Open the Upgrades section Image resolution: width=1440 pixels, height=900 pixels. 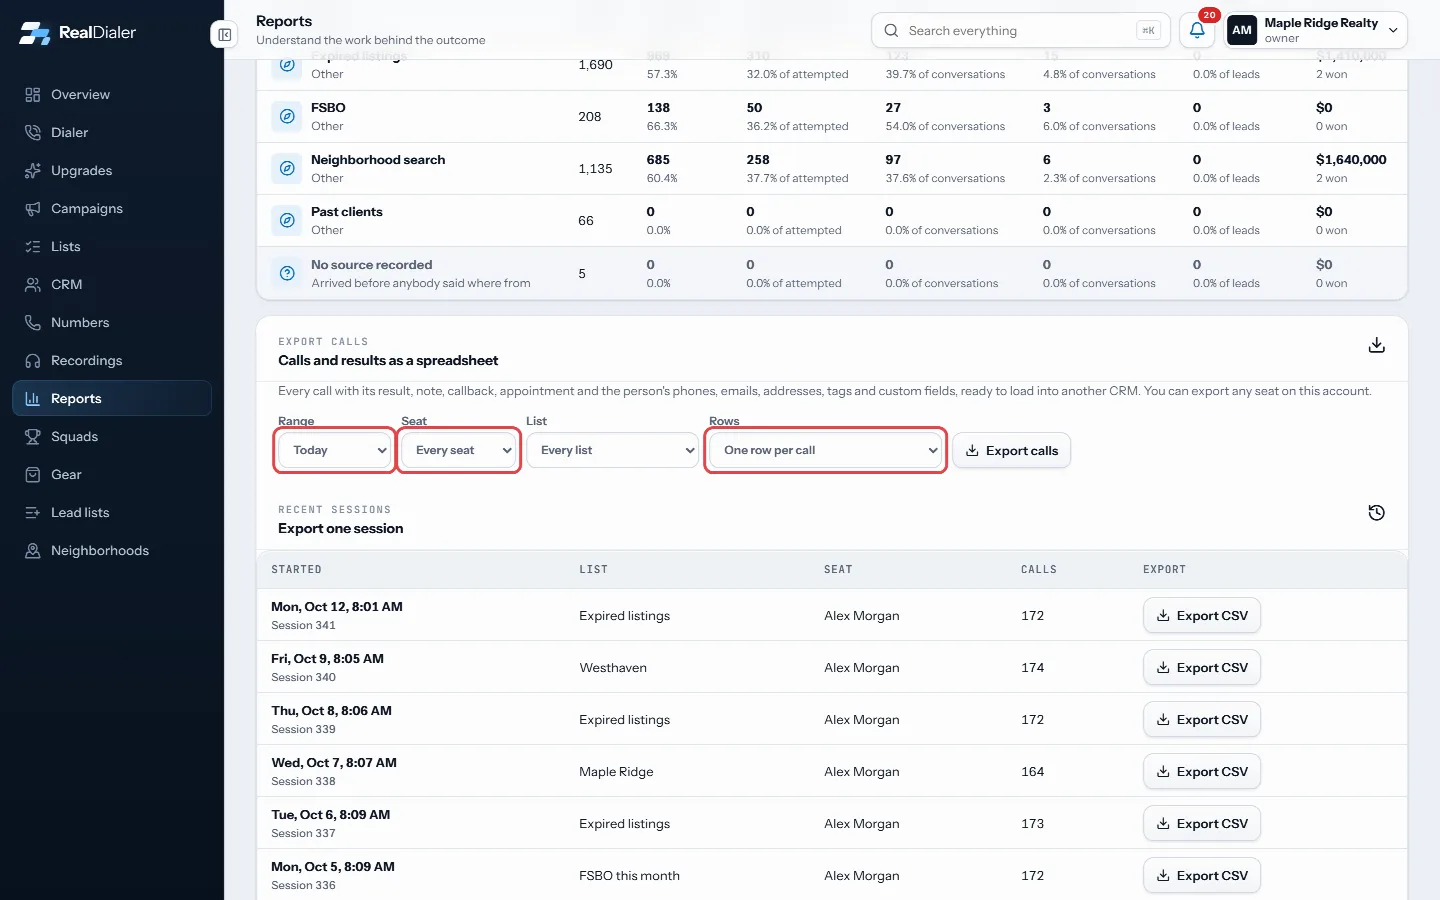[x=112, y=171]
